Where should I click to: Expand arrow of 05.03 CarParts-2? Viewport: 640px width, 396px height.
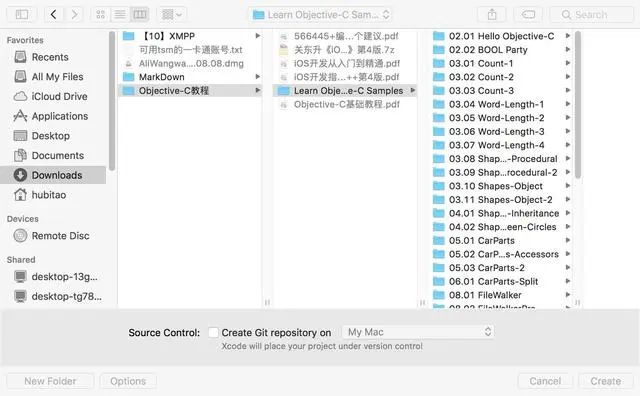point(568,267)
